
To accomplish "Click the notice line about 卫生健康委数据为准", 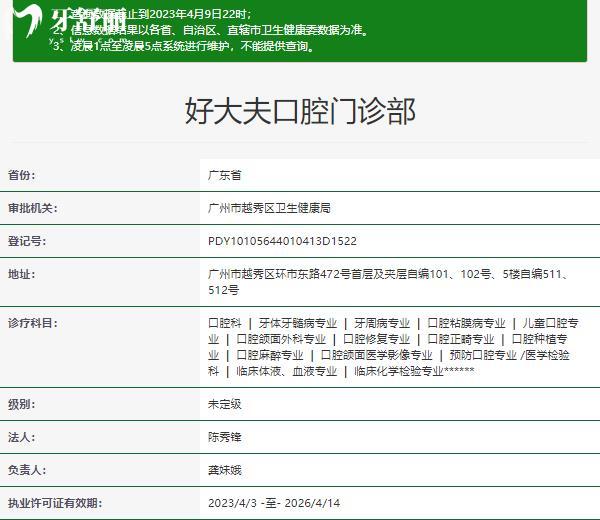I will (211, 30).
